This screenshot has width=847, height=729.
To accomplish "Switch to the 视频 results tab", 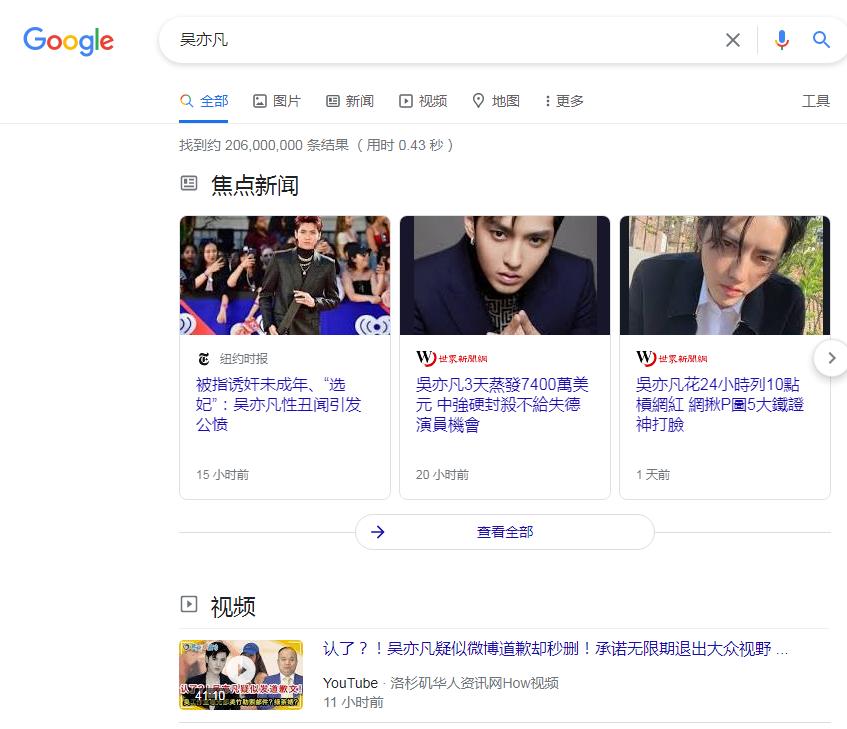I will (423, 101).
